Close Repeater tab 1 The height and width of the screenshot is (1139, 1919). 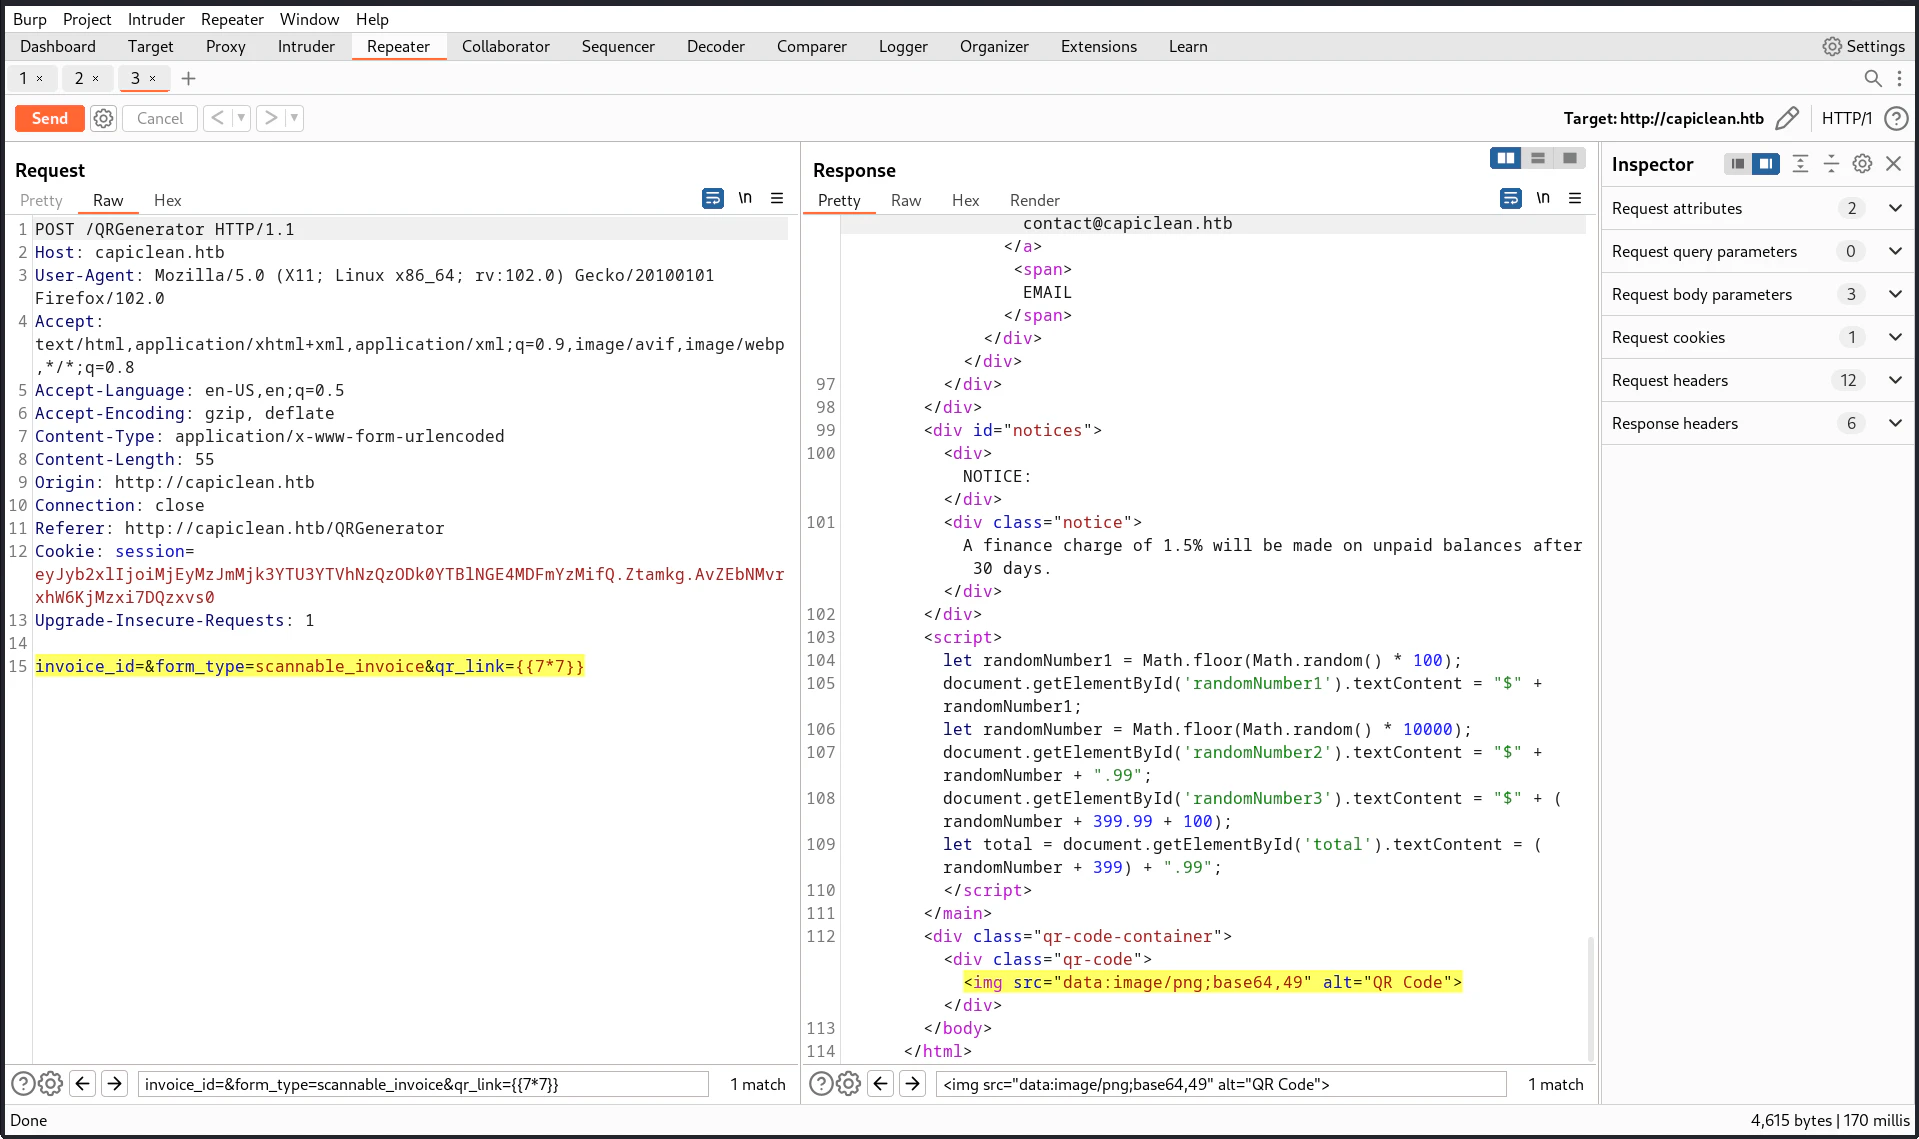(39, 78)
